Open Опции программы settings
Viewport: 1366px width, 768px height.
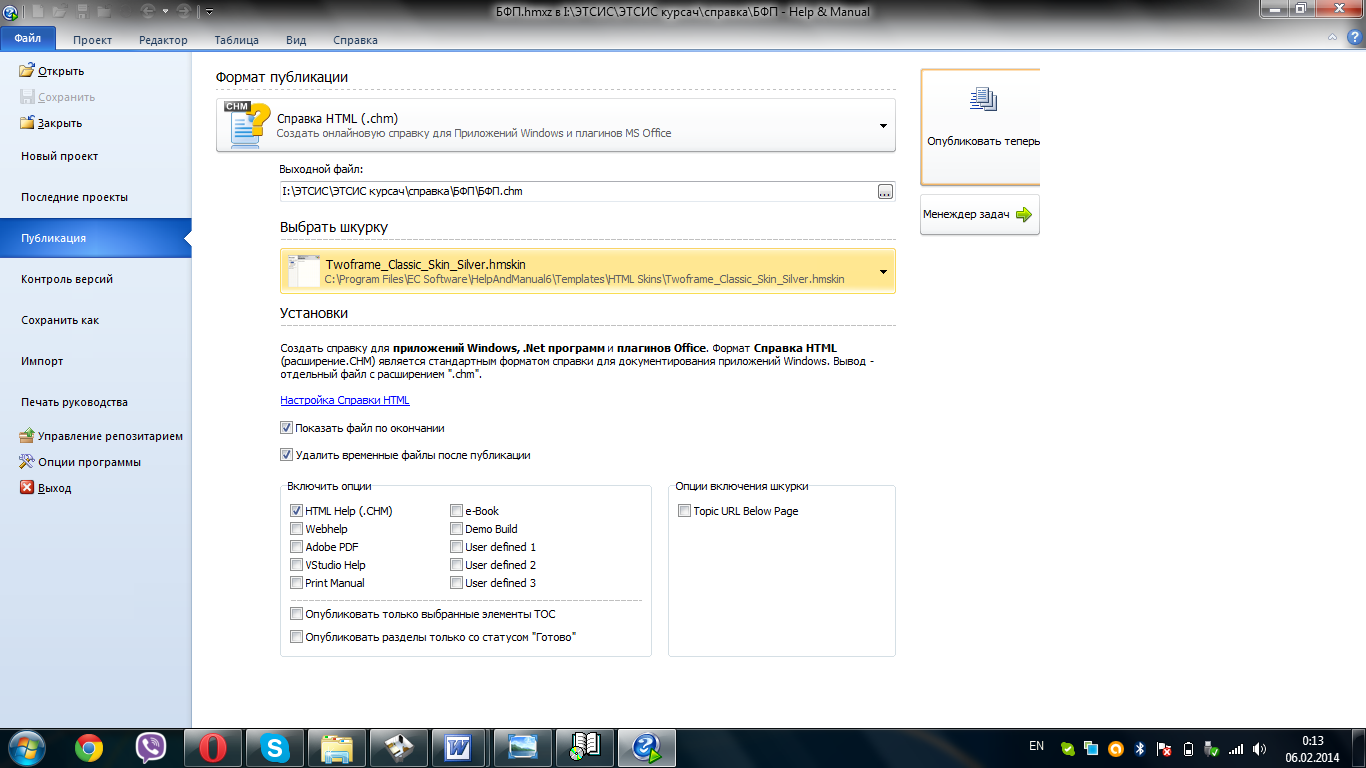coord(80,462)
